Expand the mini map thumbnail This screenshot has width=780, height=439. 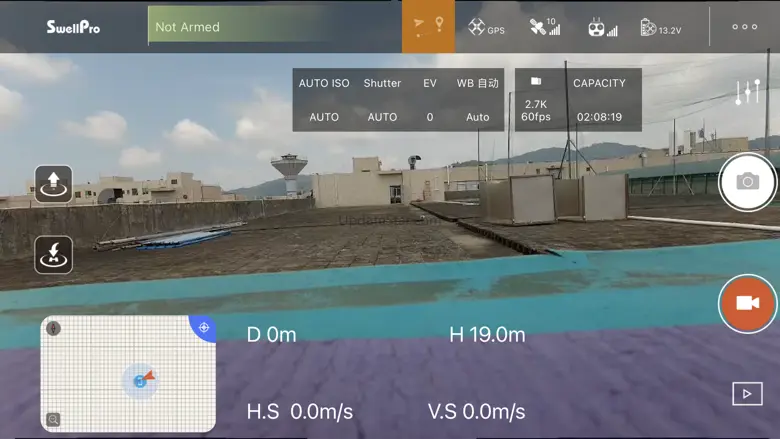(128, 374)
